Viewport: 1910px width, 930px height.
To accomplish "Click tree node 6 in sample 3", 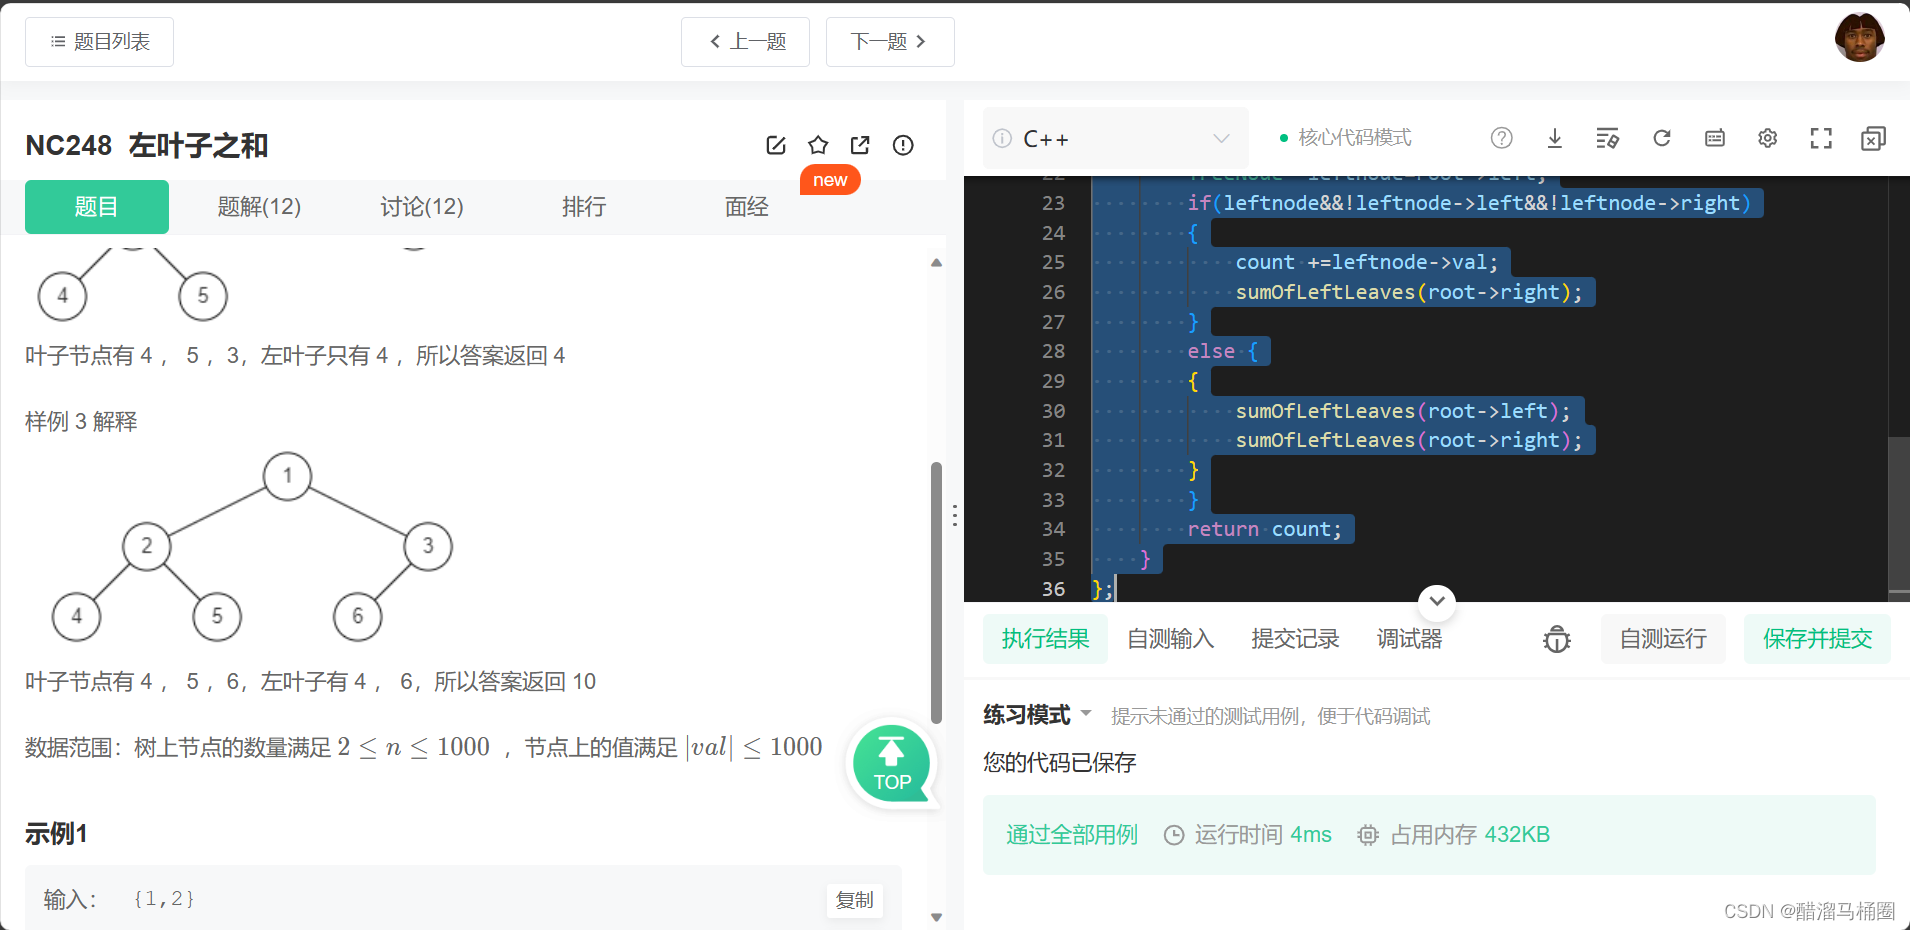I will tap(358, 616).
